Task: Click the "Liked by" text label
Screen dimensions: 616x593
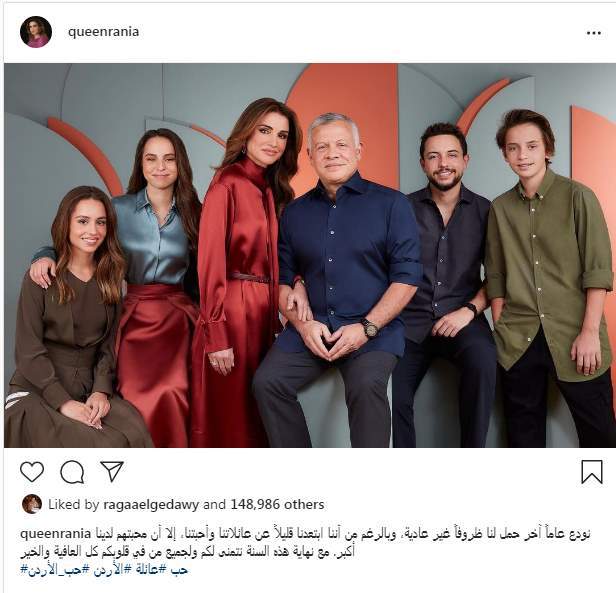Action: click(74, 505)
